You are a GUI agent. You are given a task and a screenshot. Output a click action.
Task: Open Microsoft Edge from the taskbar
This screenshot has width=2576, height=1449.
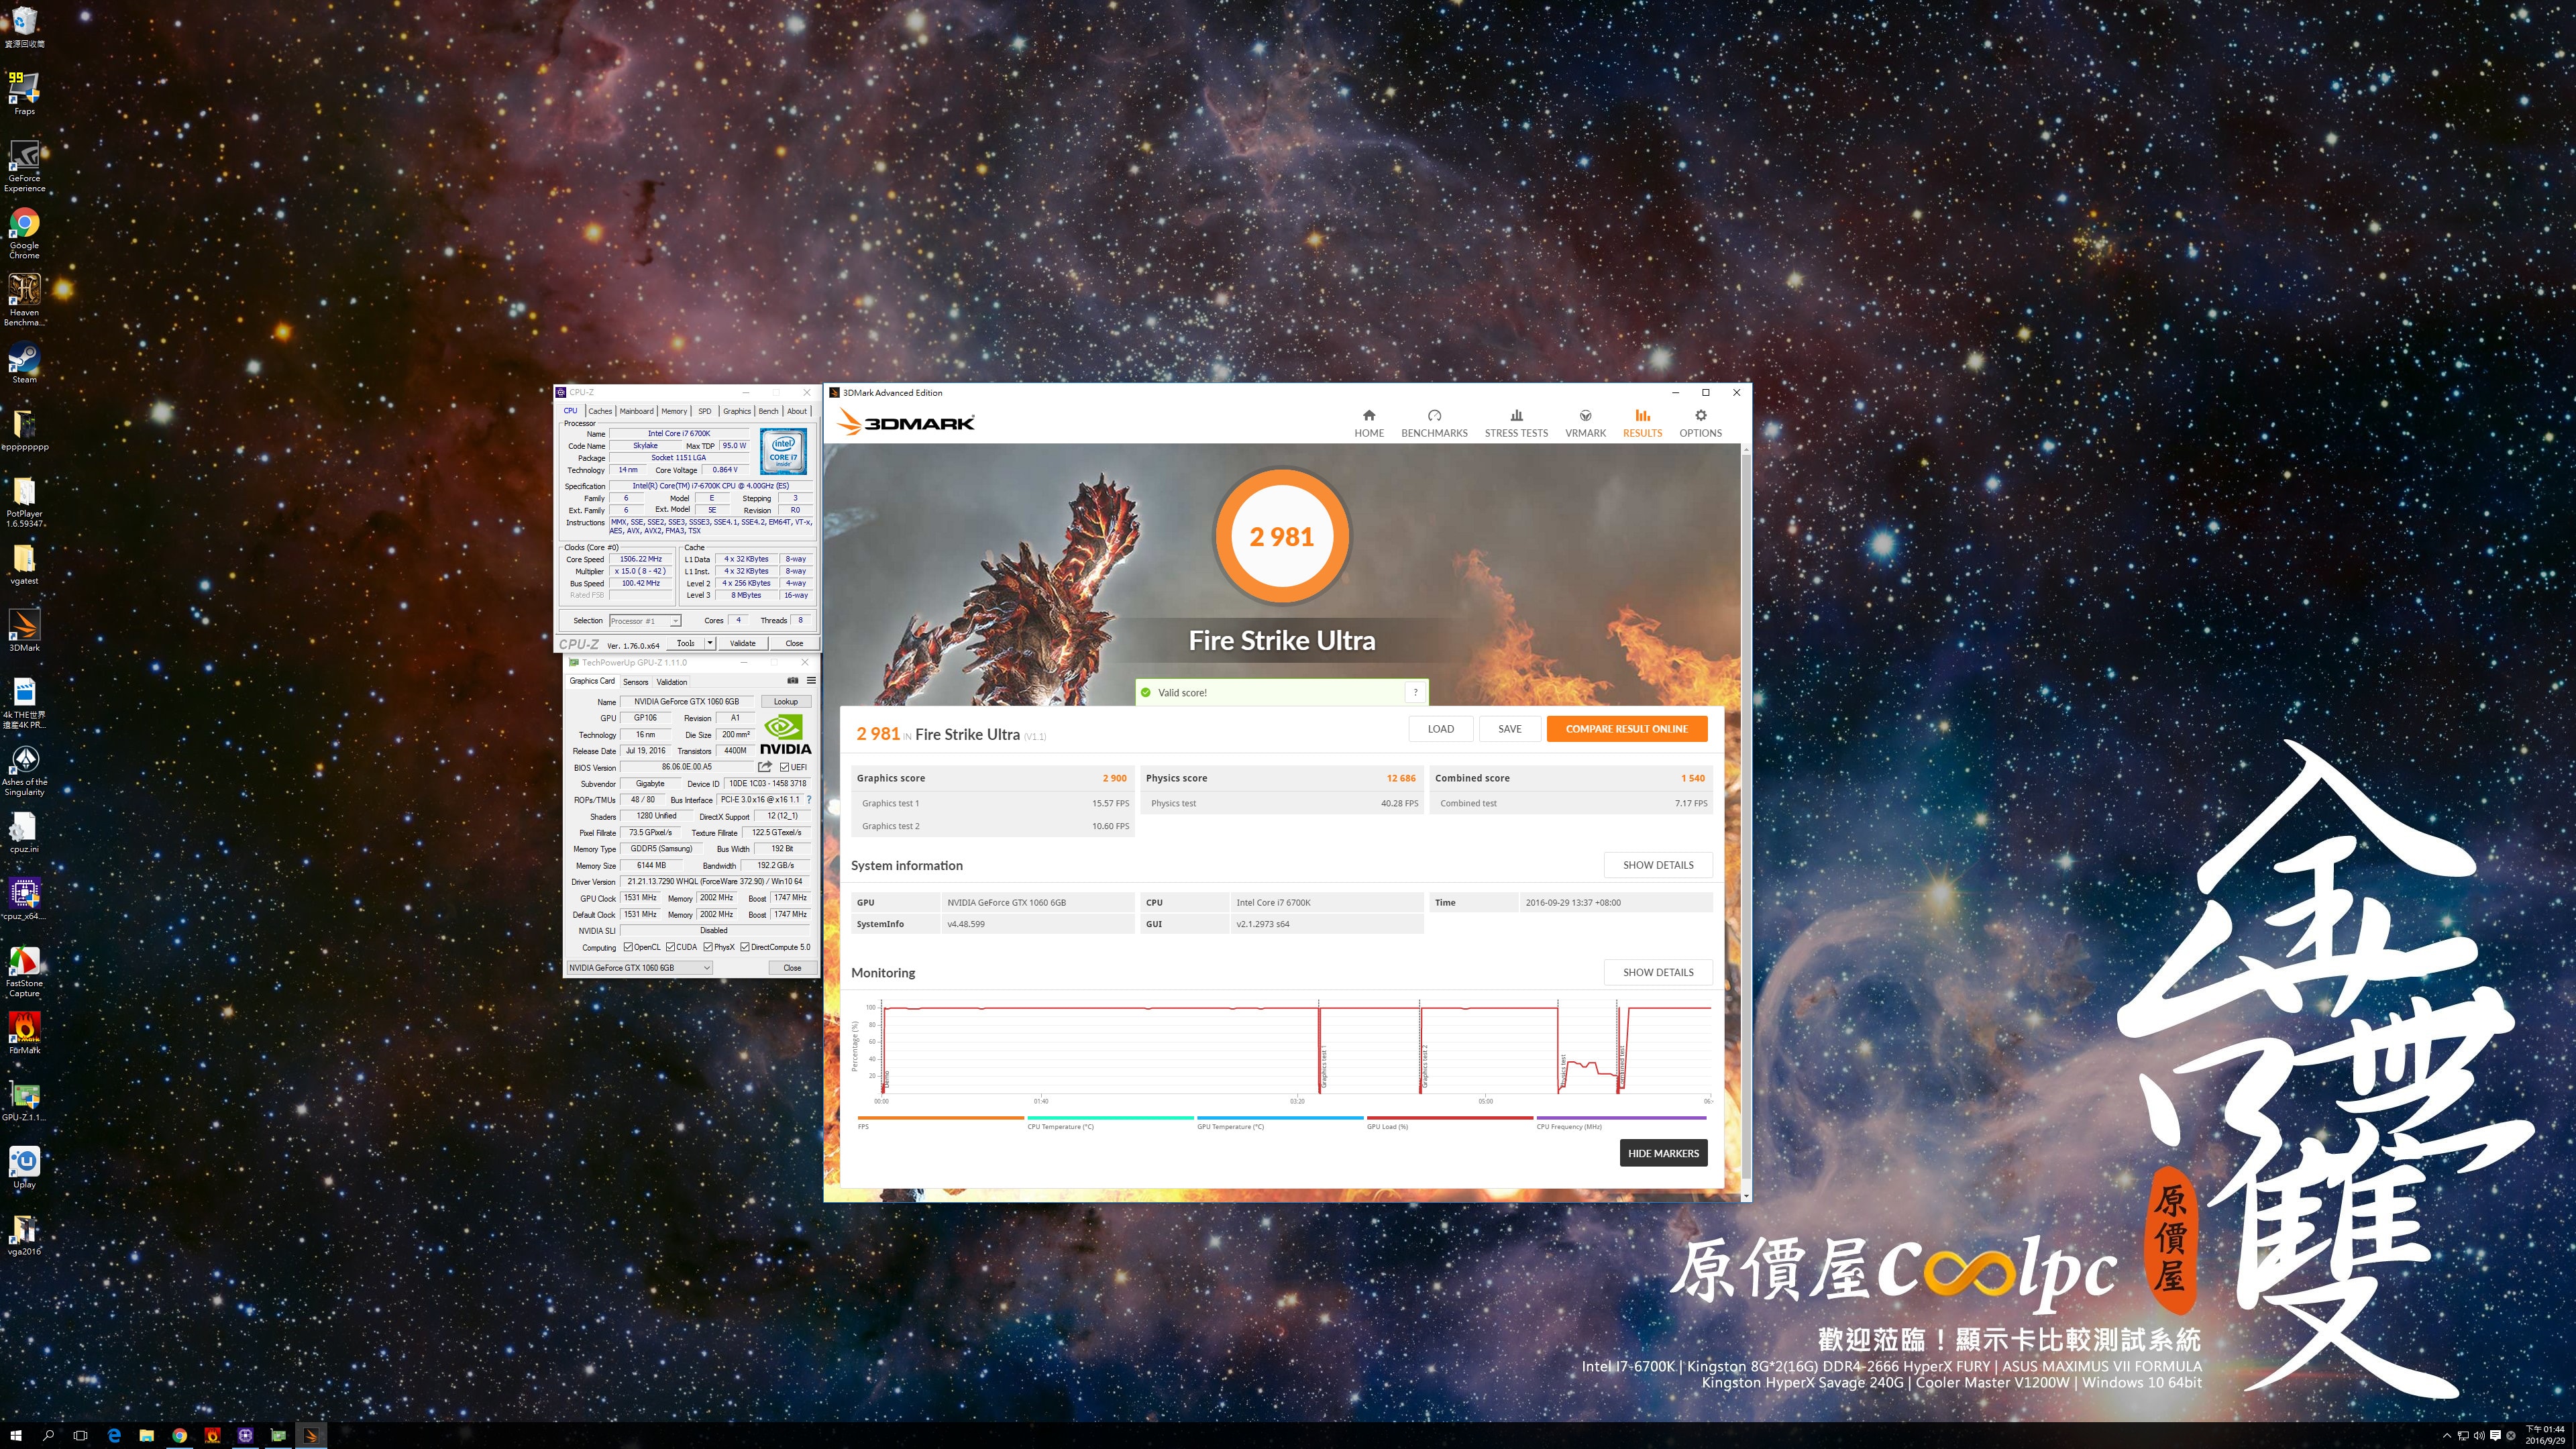114,1435
